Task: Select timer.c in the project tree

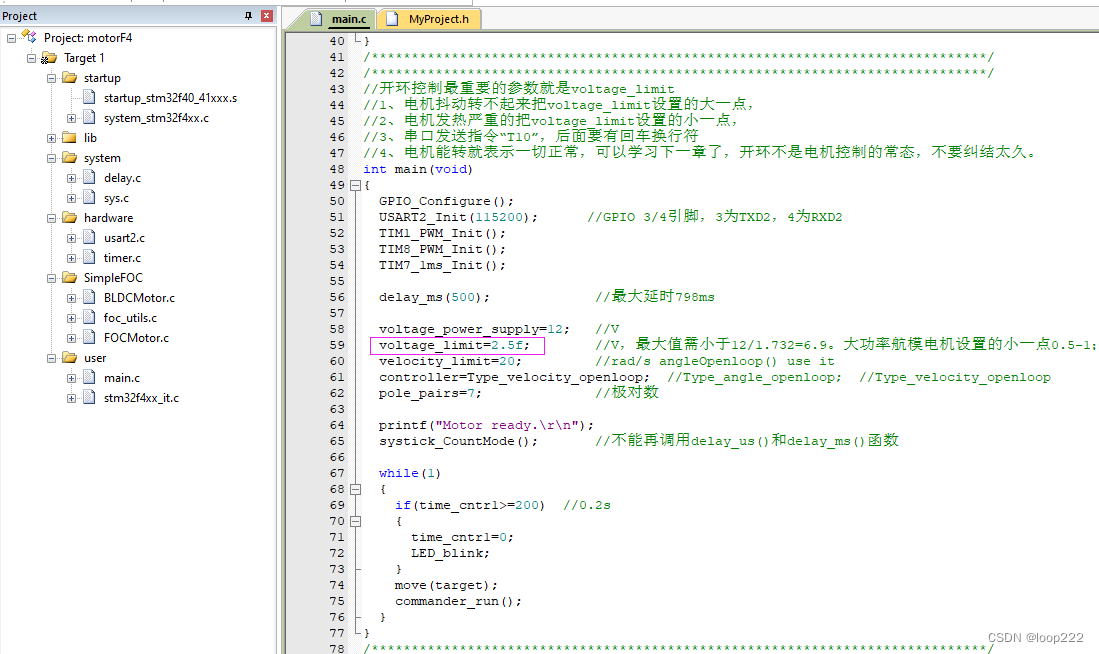Action: [x=122, y=258]
